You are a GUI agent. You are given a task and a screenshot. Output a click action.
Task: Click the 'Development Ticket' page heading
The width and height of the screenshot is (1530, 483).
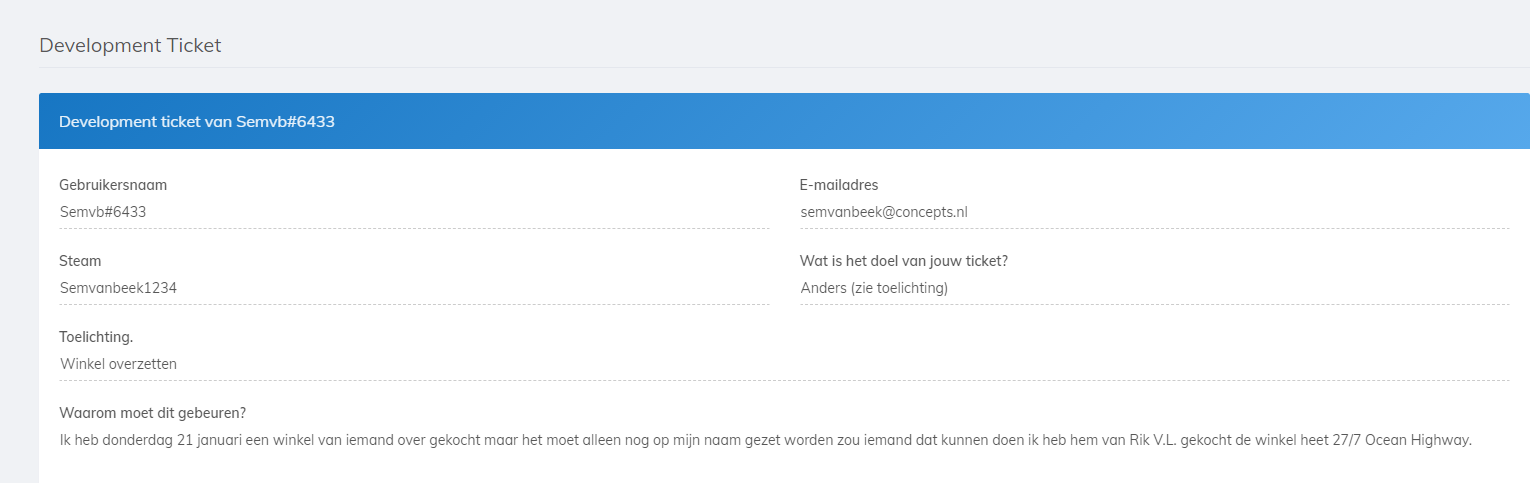(x=130, y=45)
